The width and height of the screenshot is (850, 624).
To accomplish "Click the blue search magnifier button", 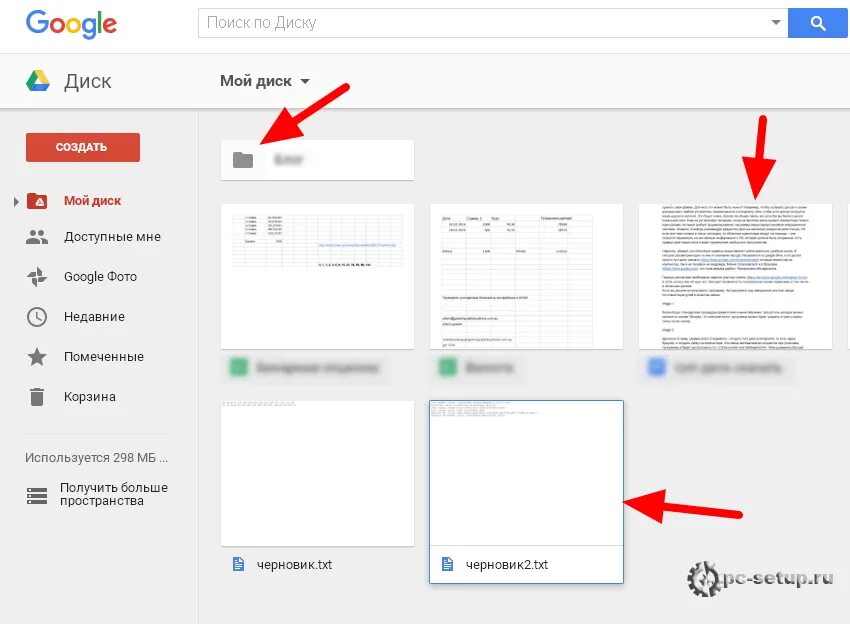I will (817, 23).
